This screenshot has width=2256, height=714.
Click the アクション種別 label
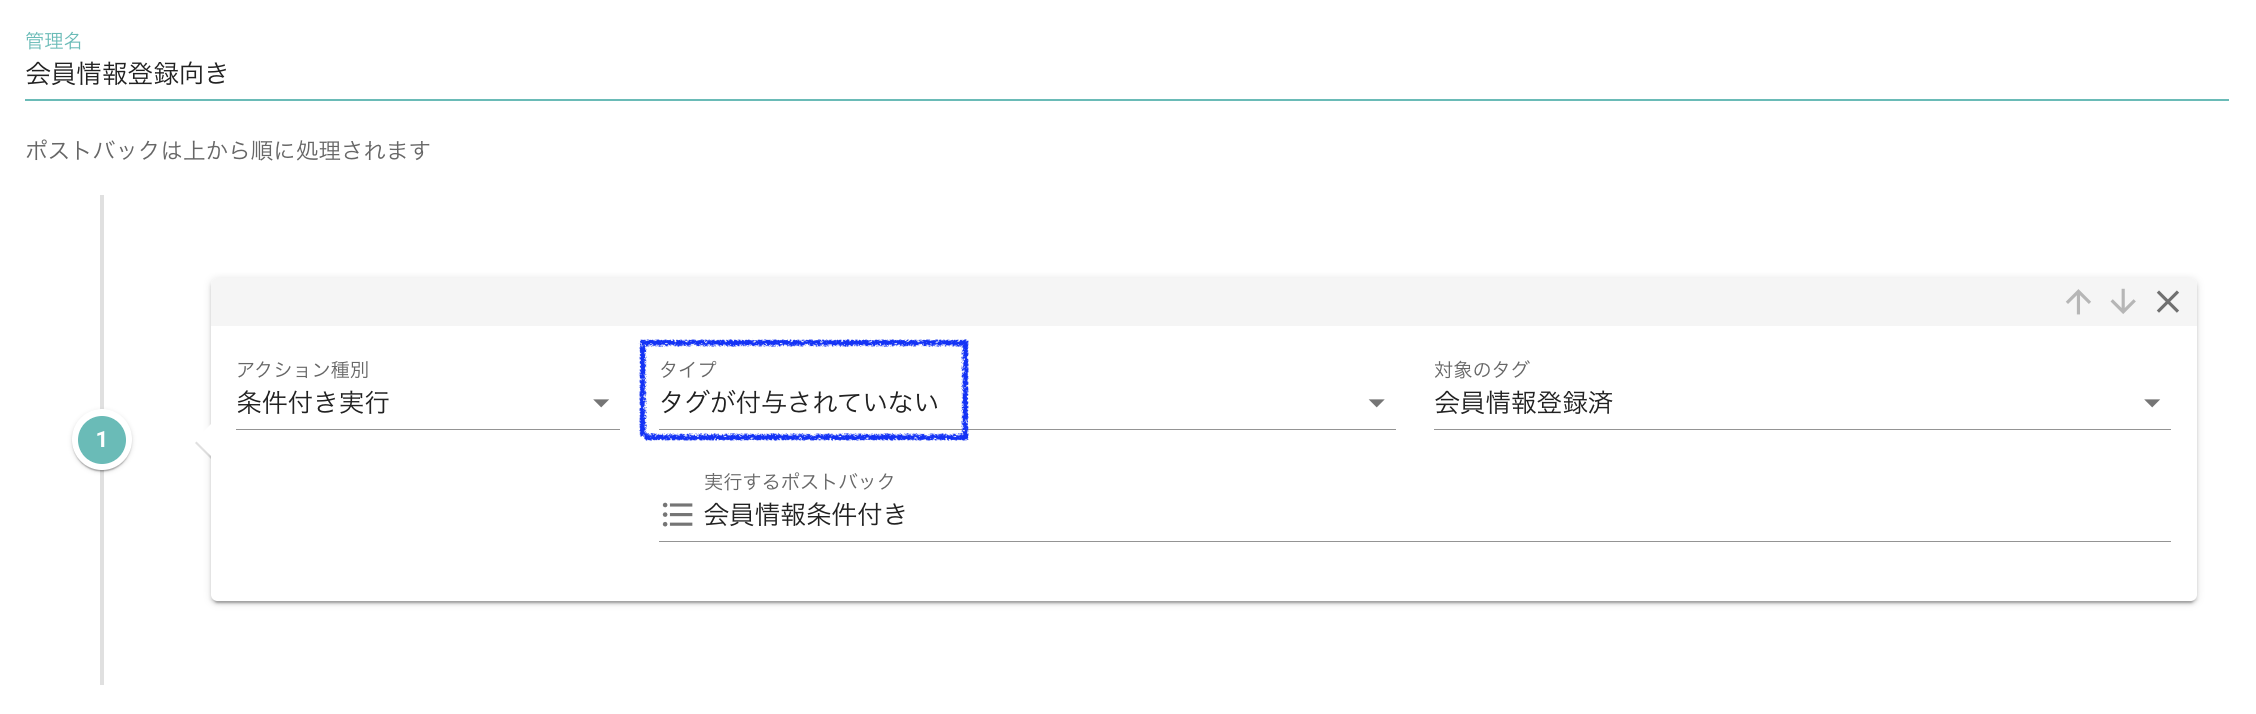[x=302, y=370]
